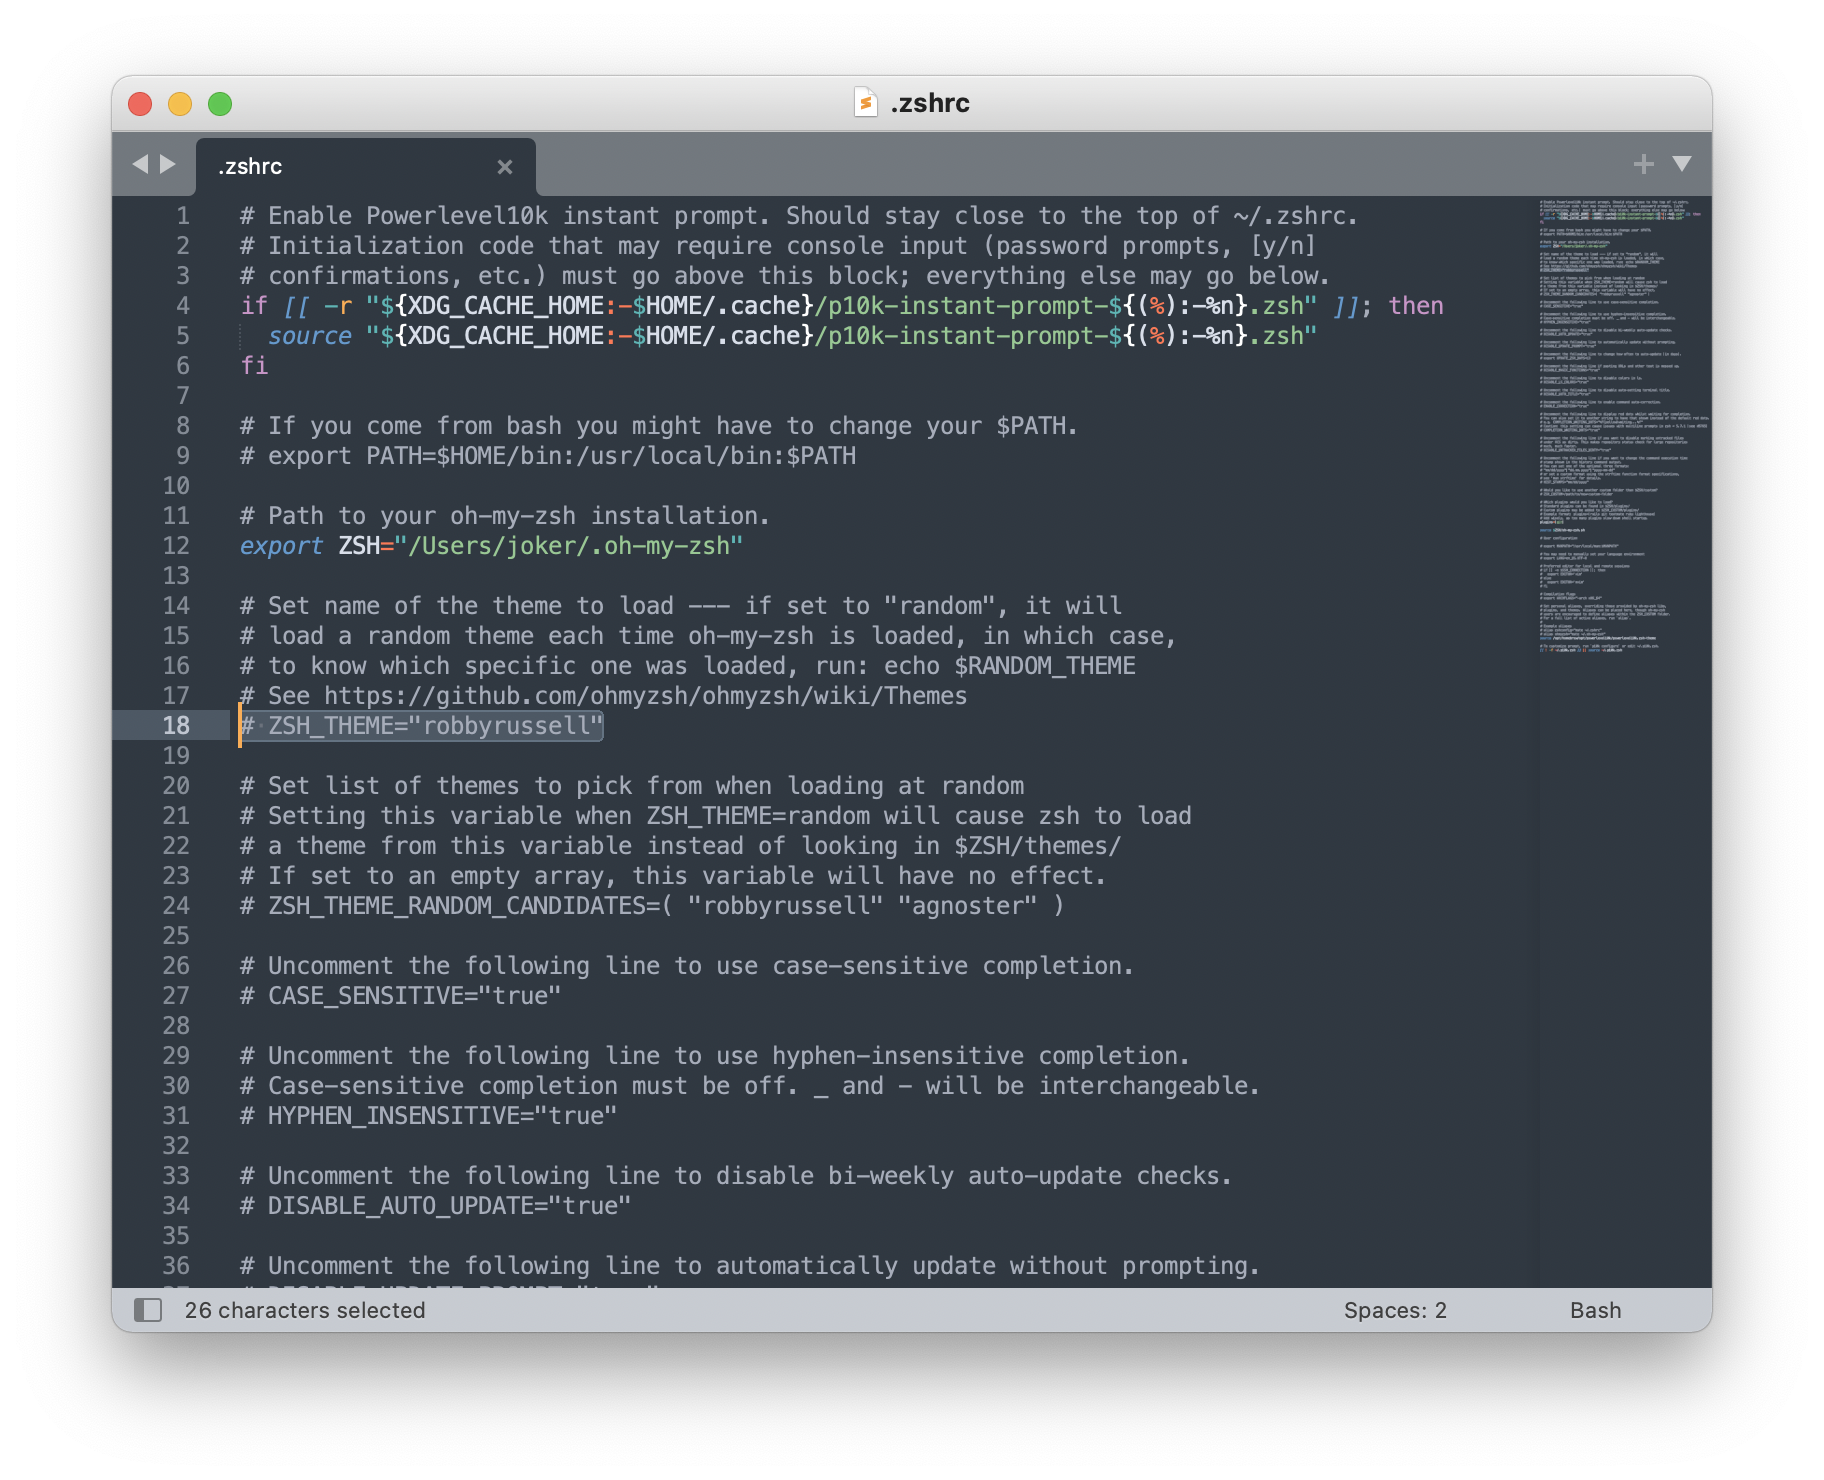Click ZSH_THEME_RANDOM_CANDIDATES line
Image resolution: width=1824 pixels, height=1480 pixels.
652,906
